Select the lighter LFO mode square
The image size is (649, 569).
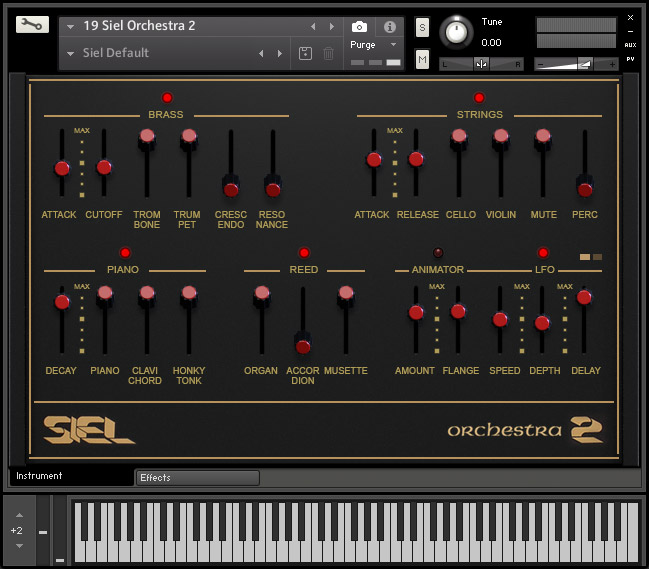point(585,257)
